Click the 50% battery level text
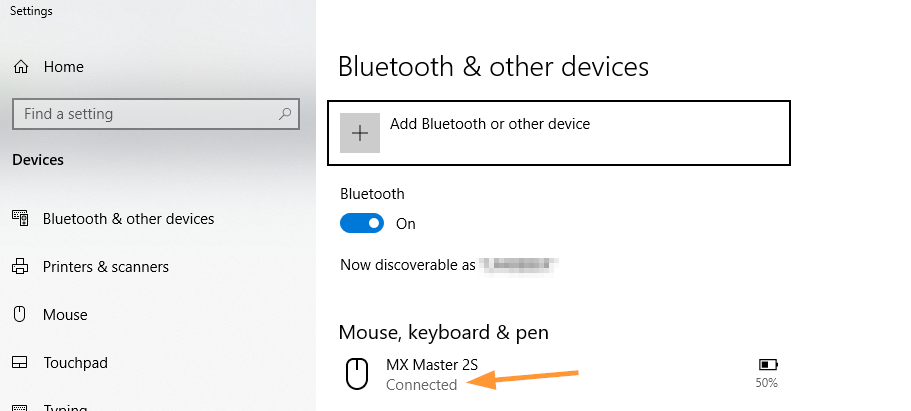911x411 pixels. pyautogui.click(x=767, y=383)
